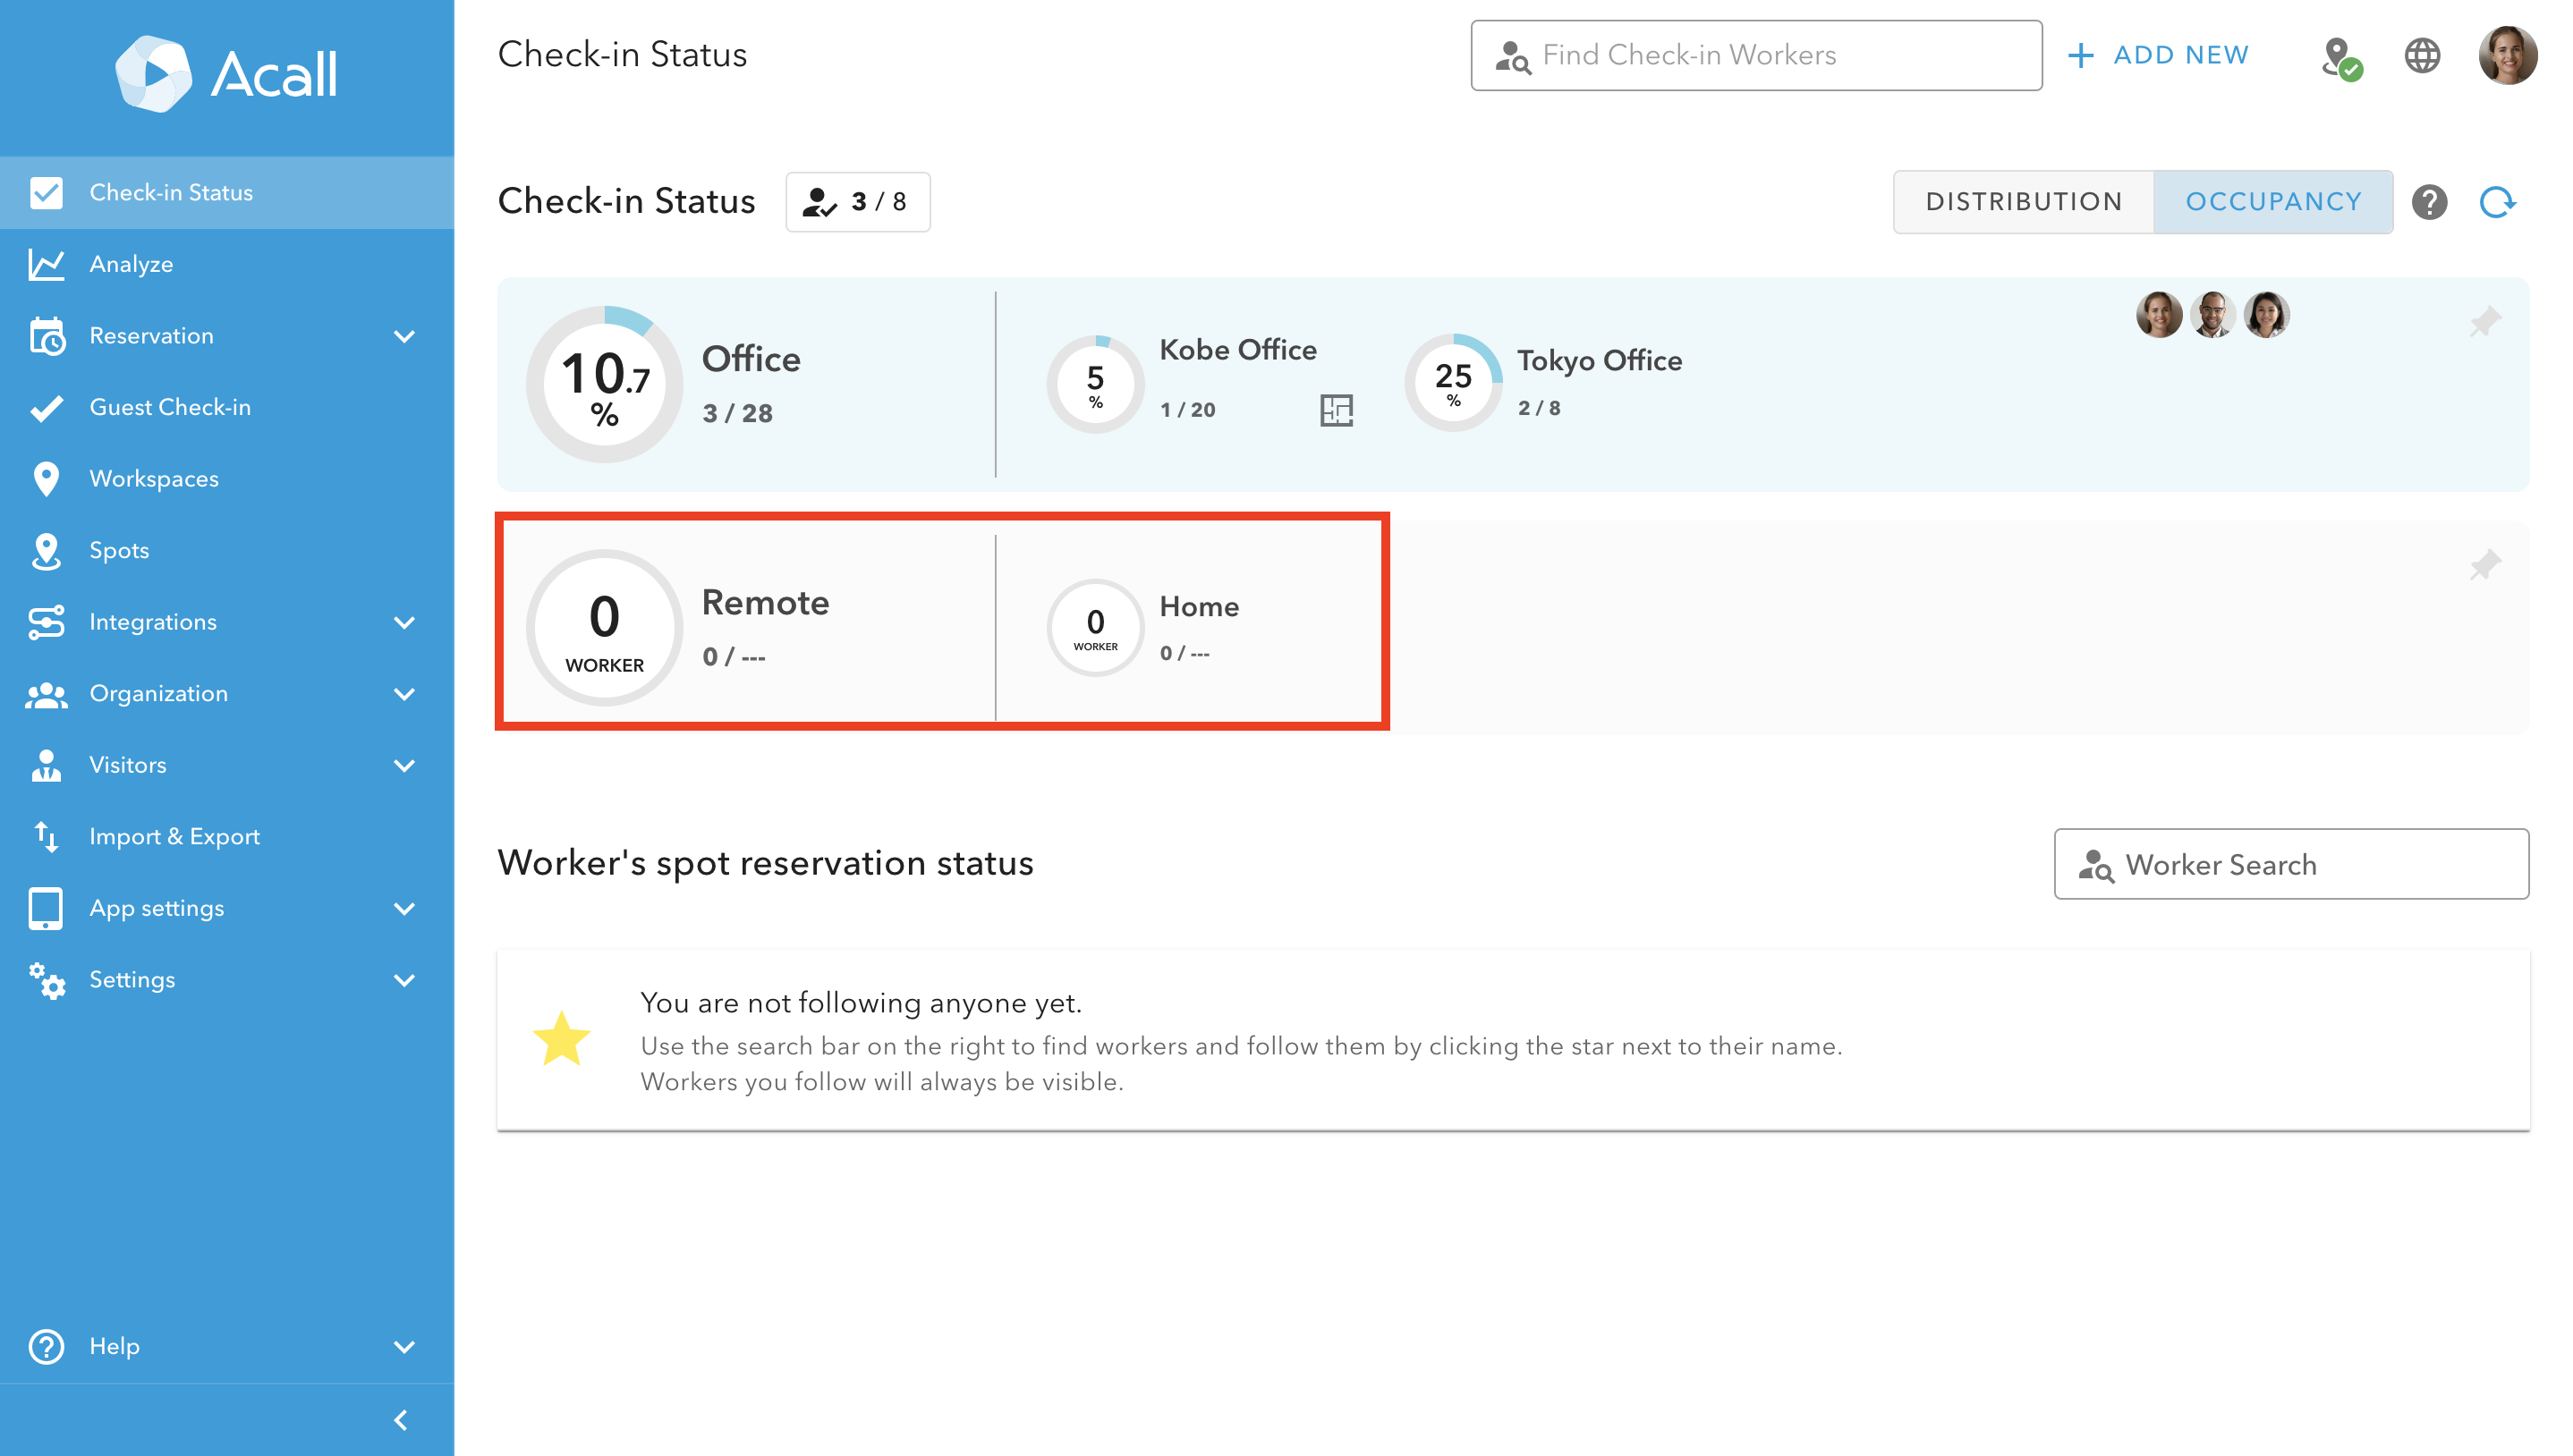The image size is (2573, 1456).
Task: Switch to Occupancy view
Action: 2273,202
